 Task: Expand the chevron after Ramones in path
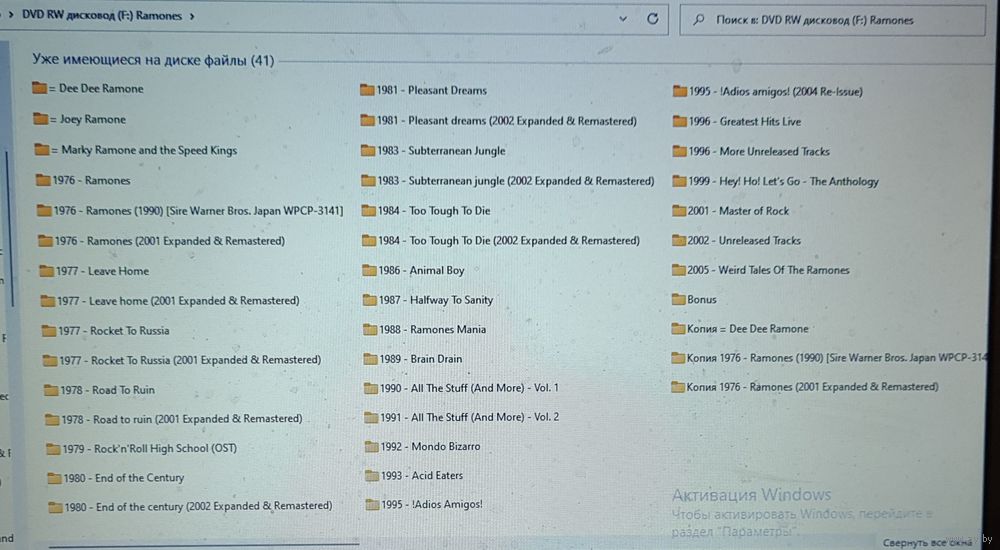(192, 17)
